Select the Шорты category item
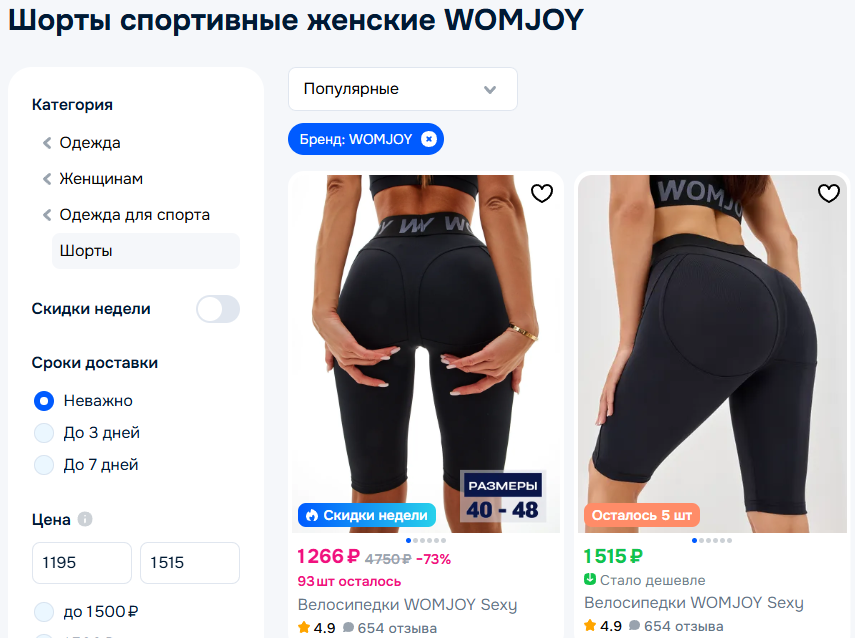Image resolution: width=855 pixels, height=638 pixels. pos(146,251)
